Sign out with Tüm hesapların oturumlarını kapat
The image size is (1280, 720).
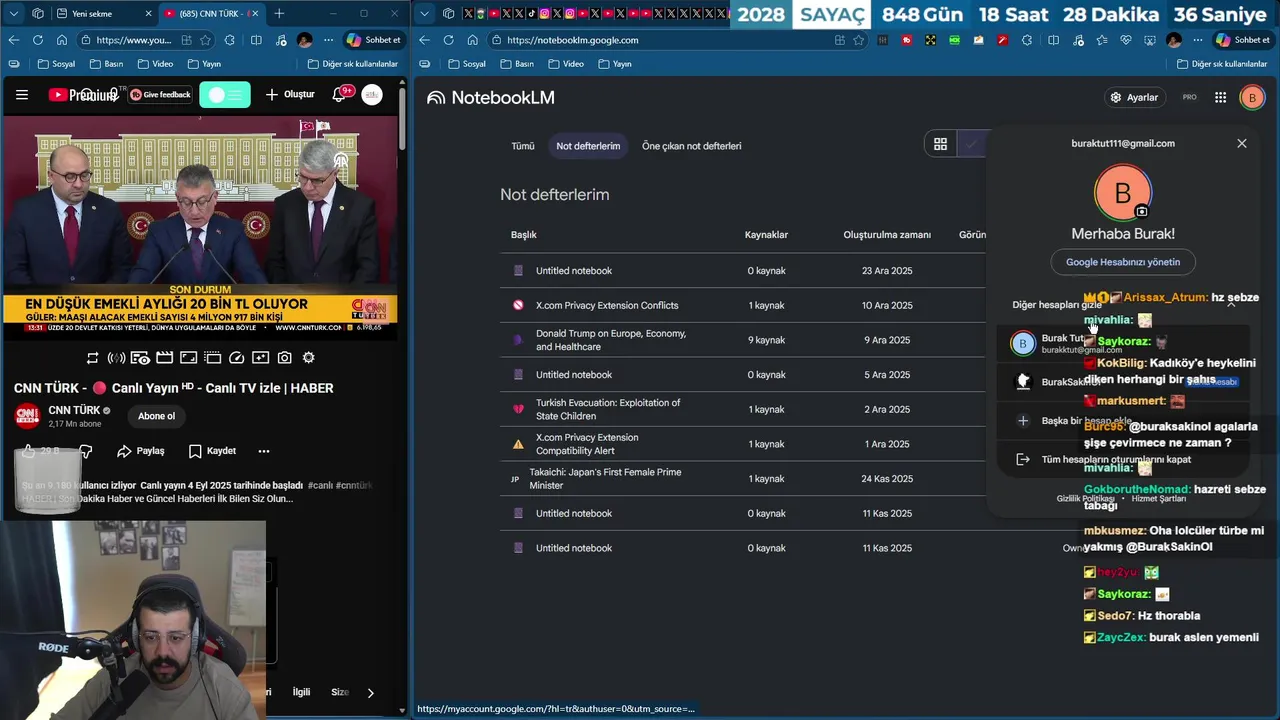pos(1123,460)
